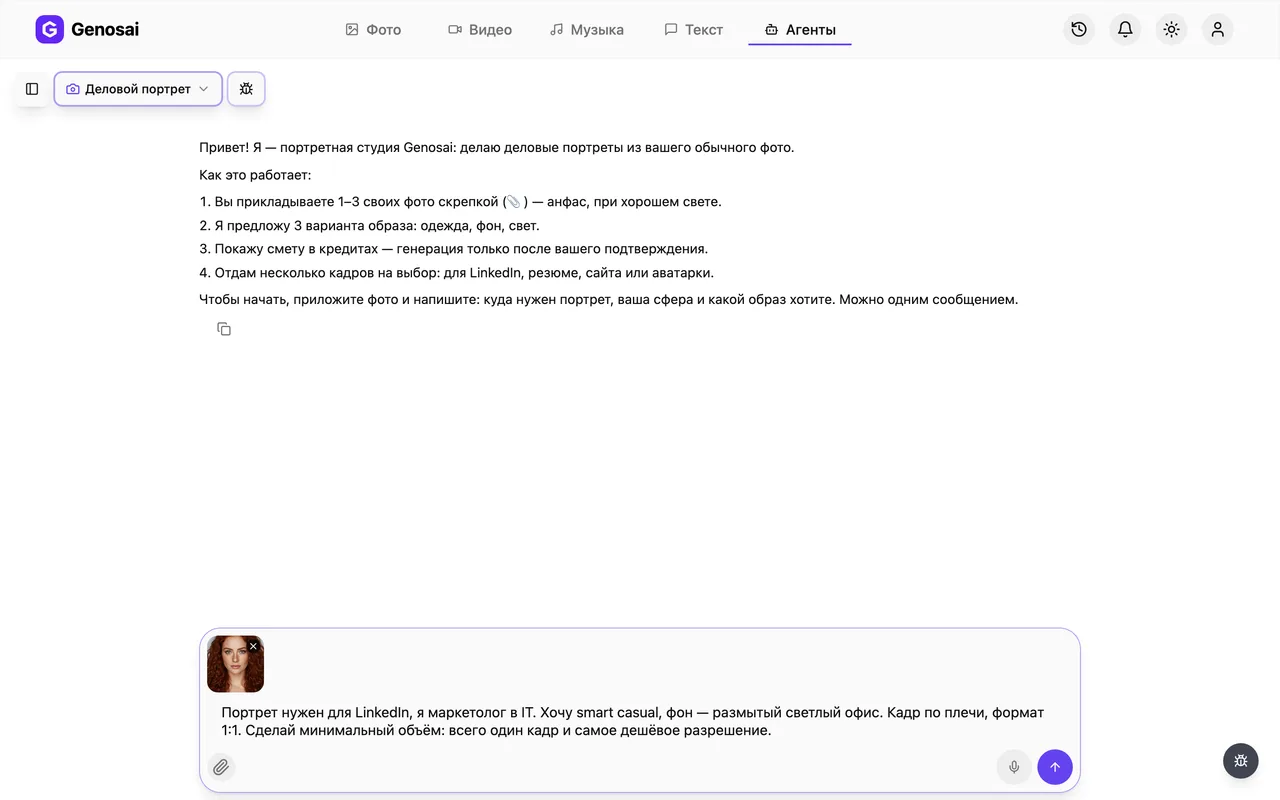
Task: Send the message with arrow button
Action: tap(1055, 767)
